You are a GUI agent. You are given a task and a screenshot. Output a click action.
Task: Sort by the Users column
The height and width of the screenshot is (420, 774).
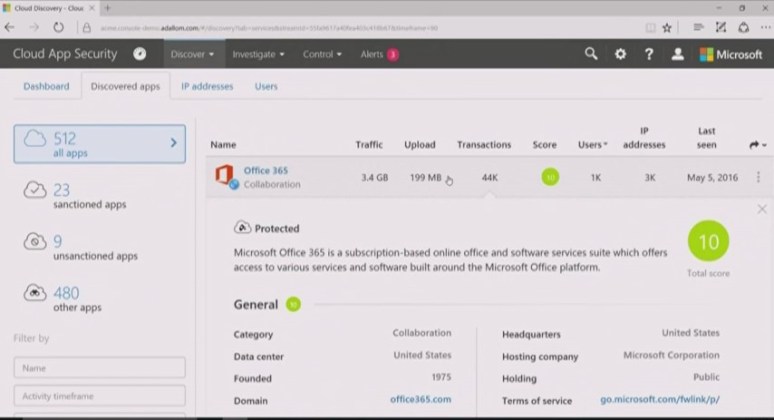click(x=592, y=145)
